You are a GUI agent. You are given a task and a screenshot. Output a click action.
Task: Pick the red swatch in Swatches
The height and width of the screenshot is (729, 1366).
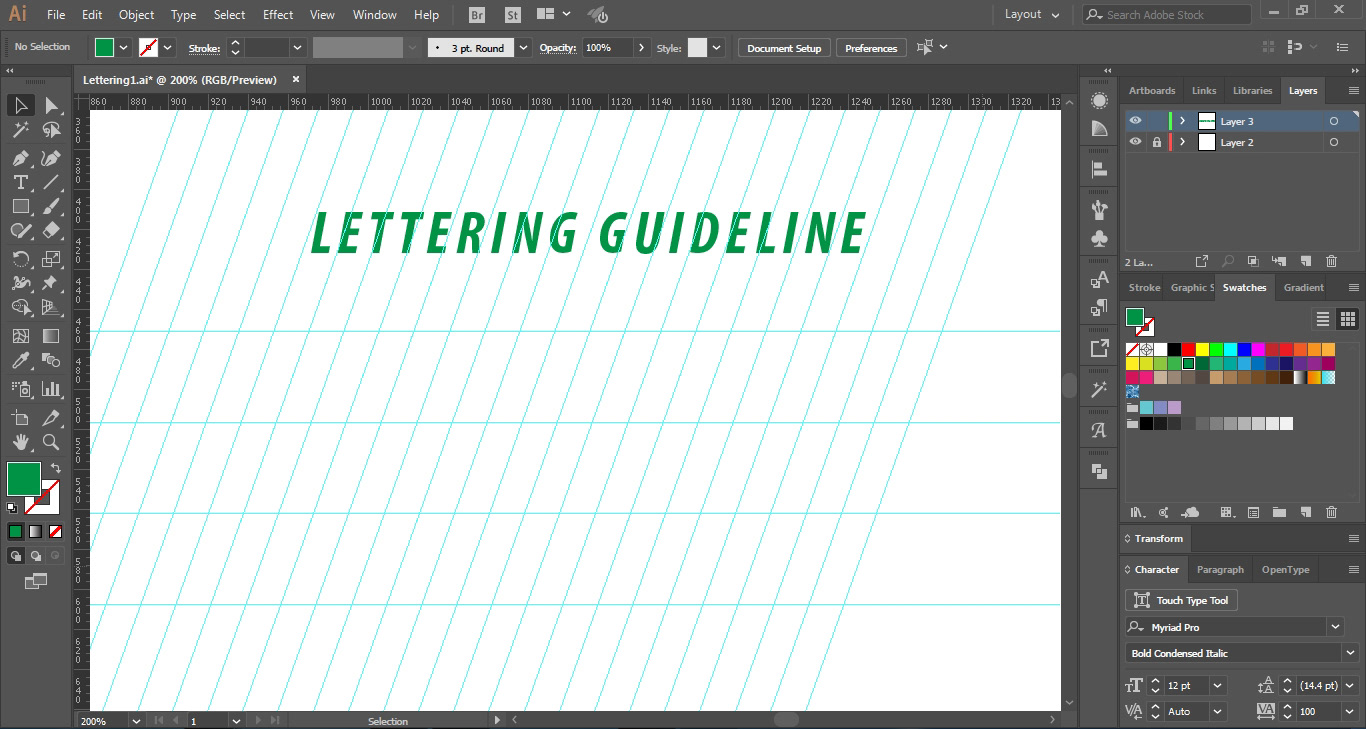[1188, 349]
